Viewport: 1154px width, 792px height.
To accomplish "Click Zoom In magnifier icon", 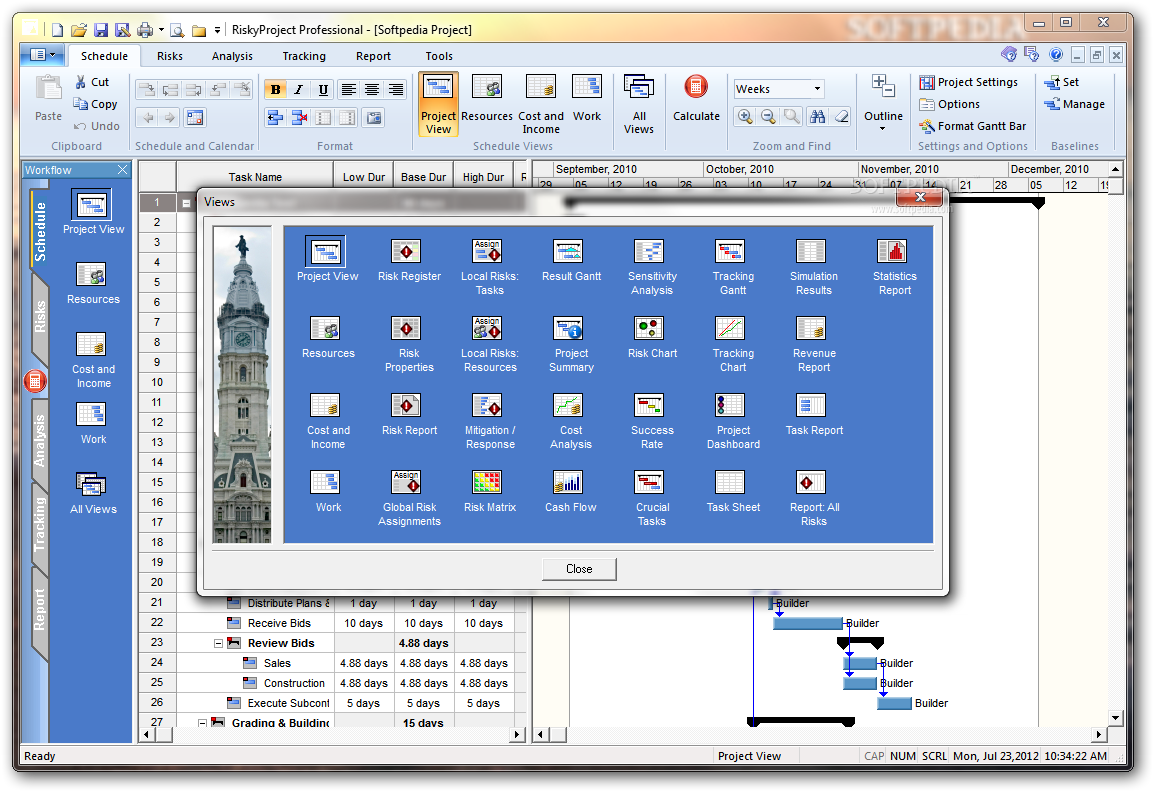I will pyautogui.click(x=745, y=116).
